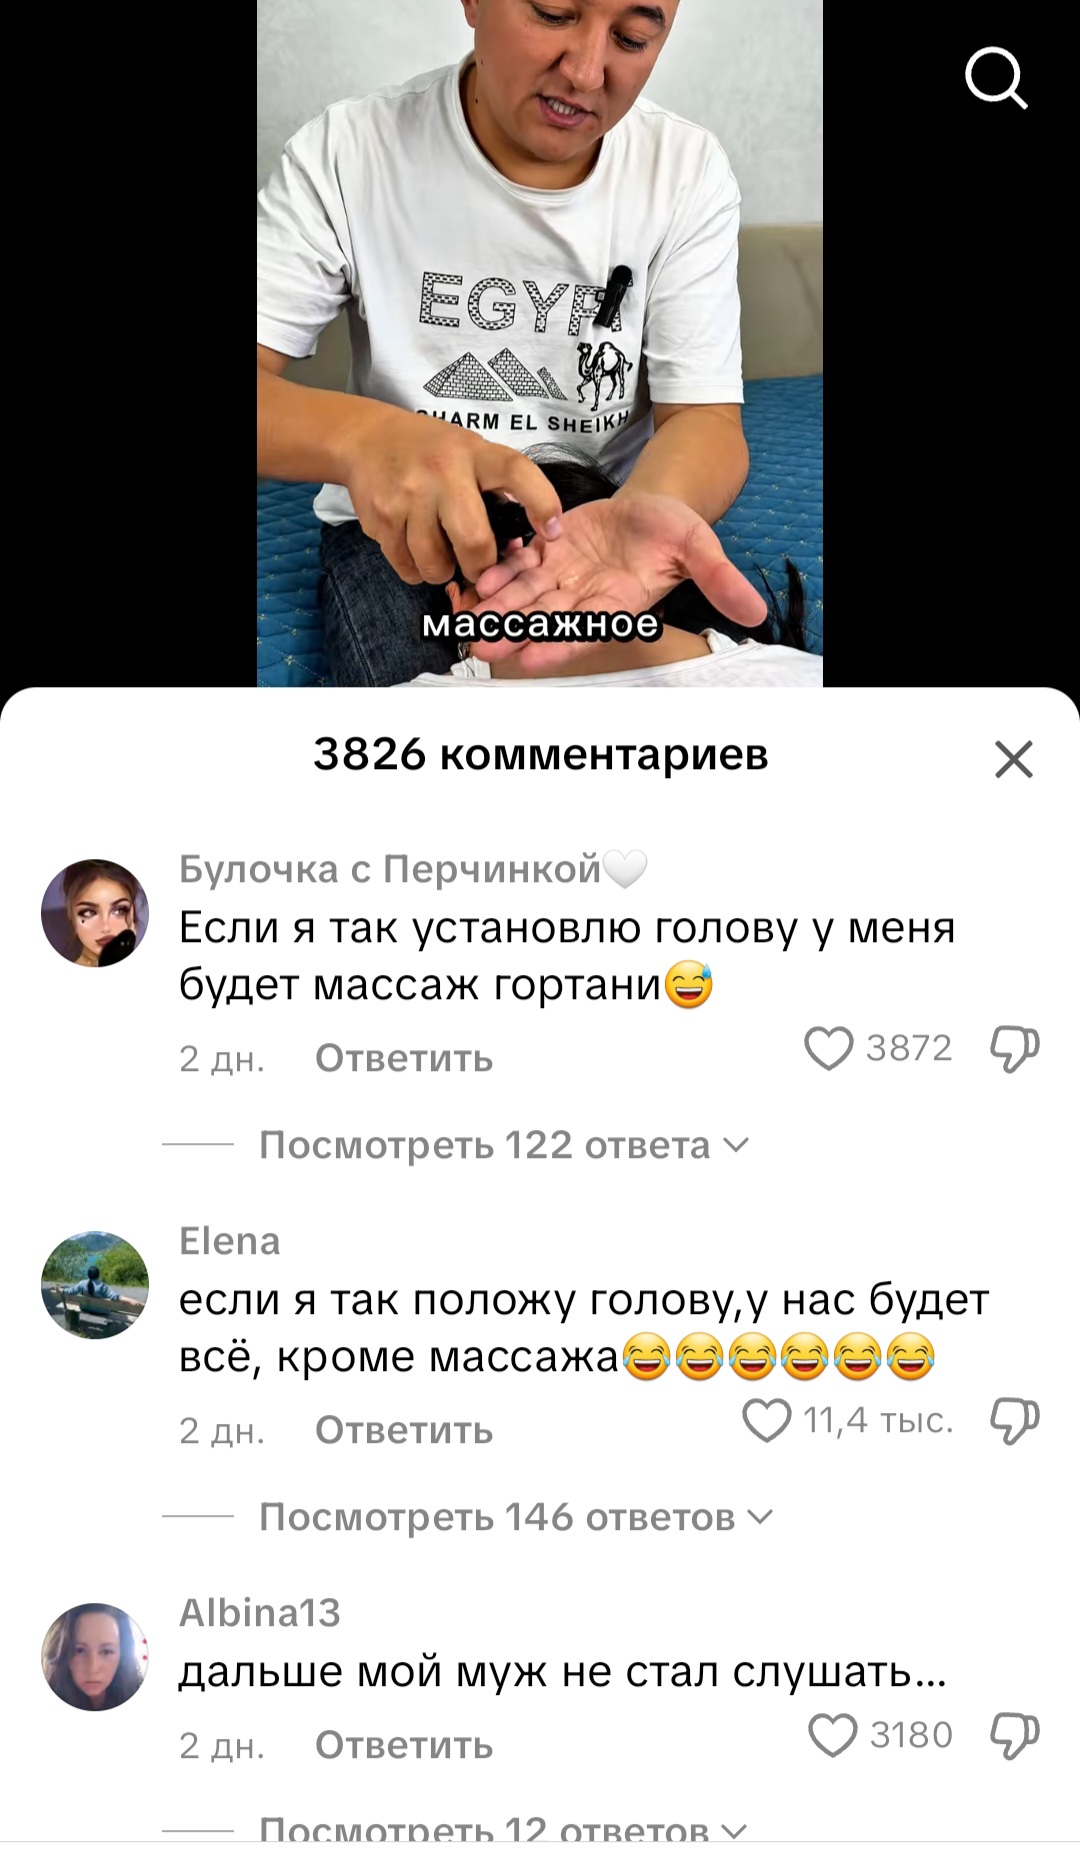Open search with the magnifier icon
This screenshot has width=1080, height=1861.
(x=996, y=78)
